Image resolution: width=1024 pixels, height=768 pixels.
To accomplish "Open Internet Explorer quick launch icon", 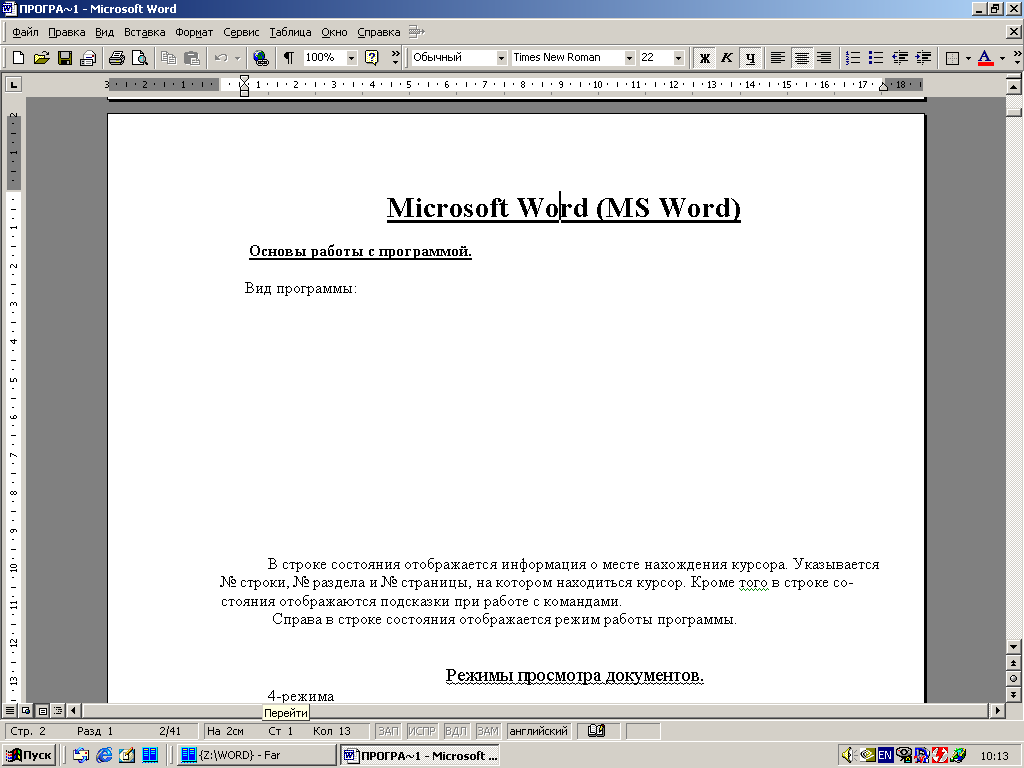I will click(104, 755).
